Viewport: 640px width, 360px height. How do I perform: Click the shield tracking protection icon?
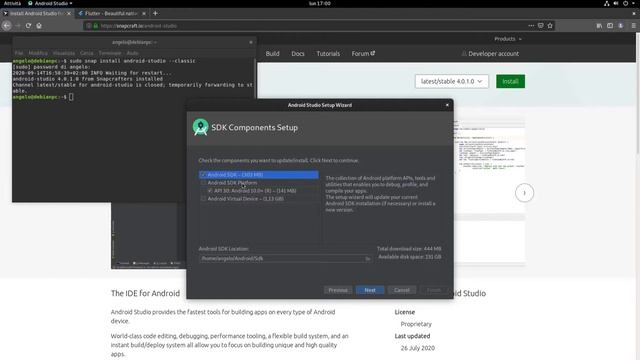pos(89,26)
